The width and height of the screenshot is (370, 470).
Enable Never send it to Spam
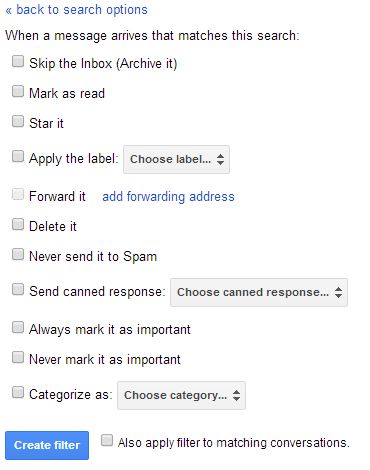18,254
